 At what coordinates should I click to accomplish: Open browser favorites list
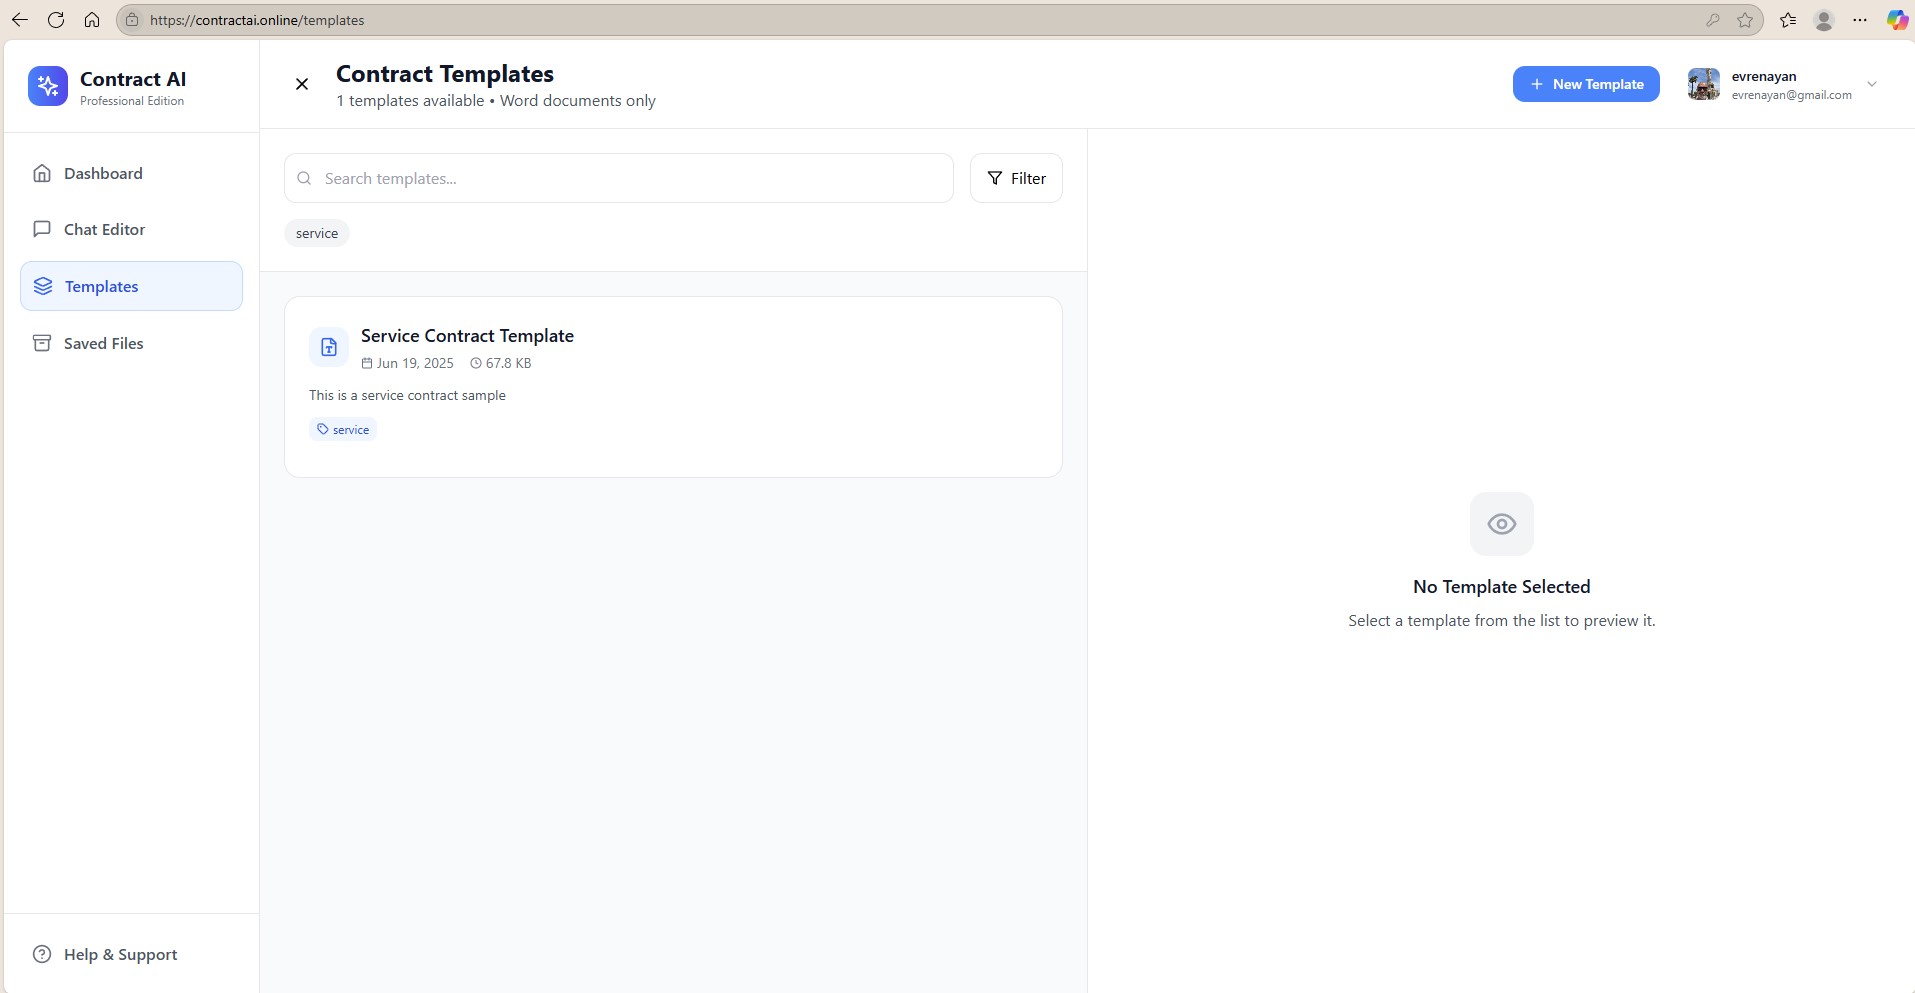tap(1788, 20)
